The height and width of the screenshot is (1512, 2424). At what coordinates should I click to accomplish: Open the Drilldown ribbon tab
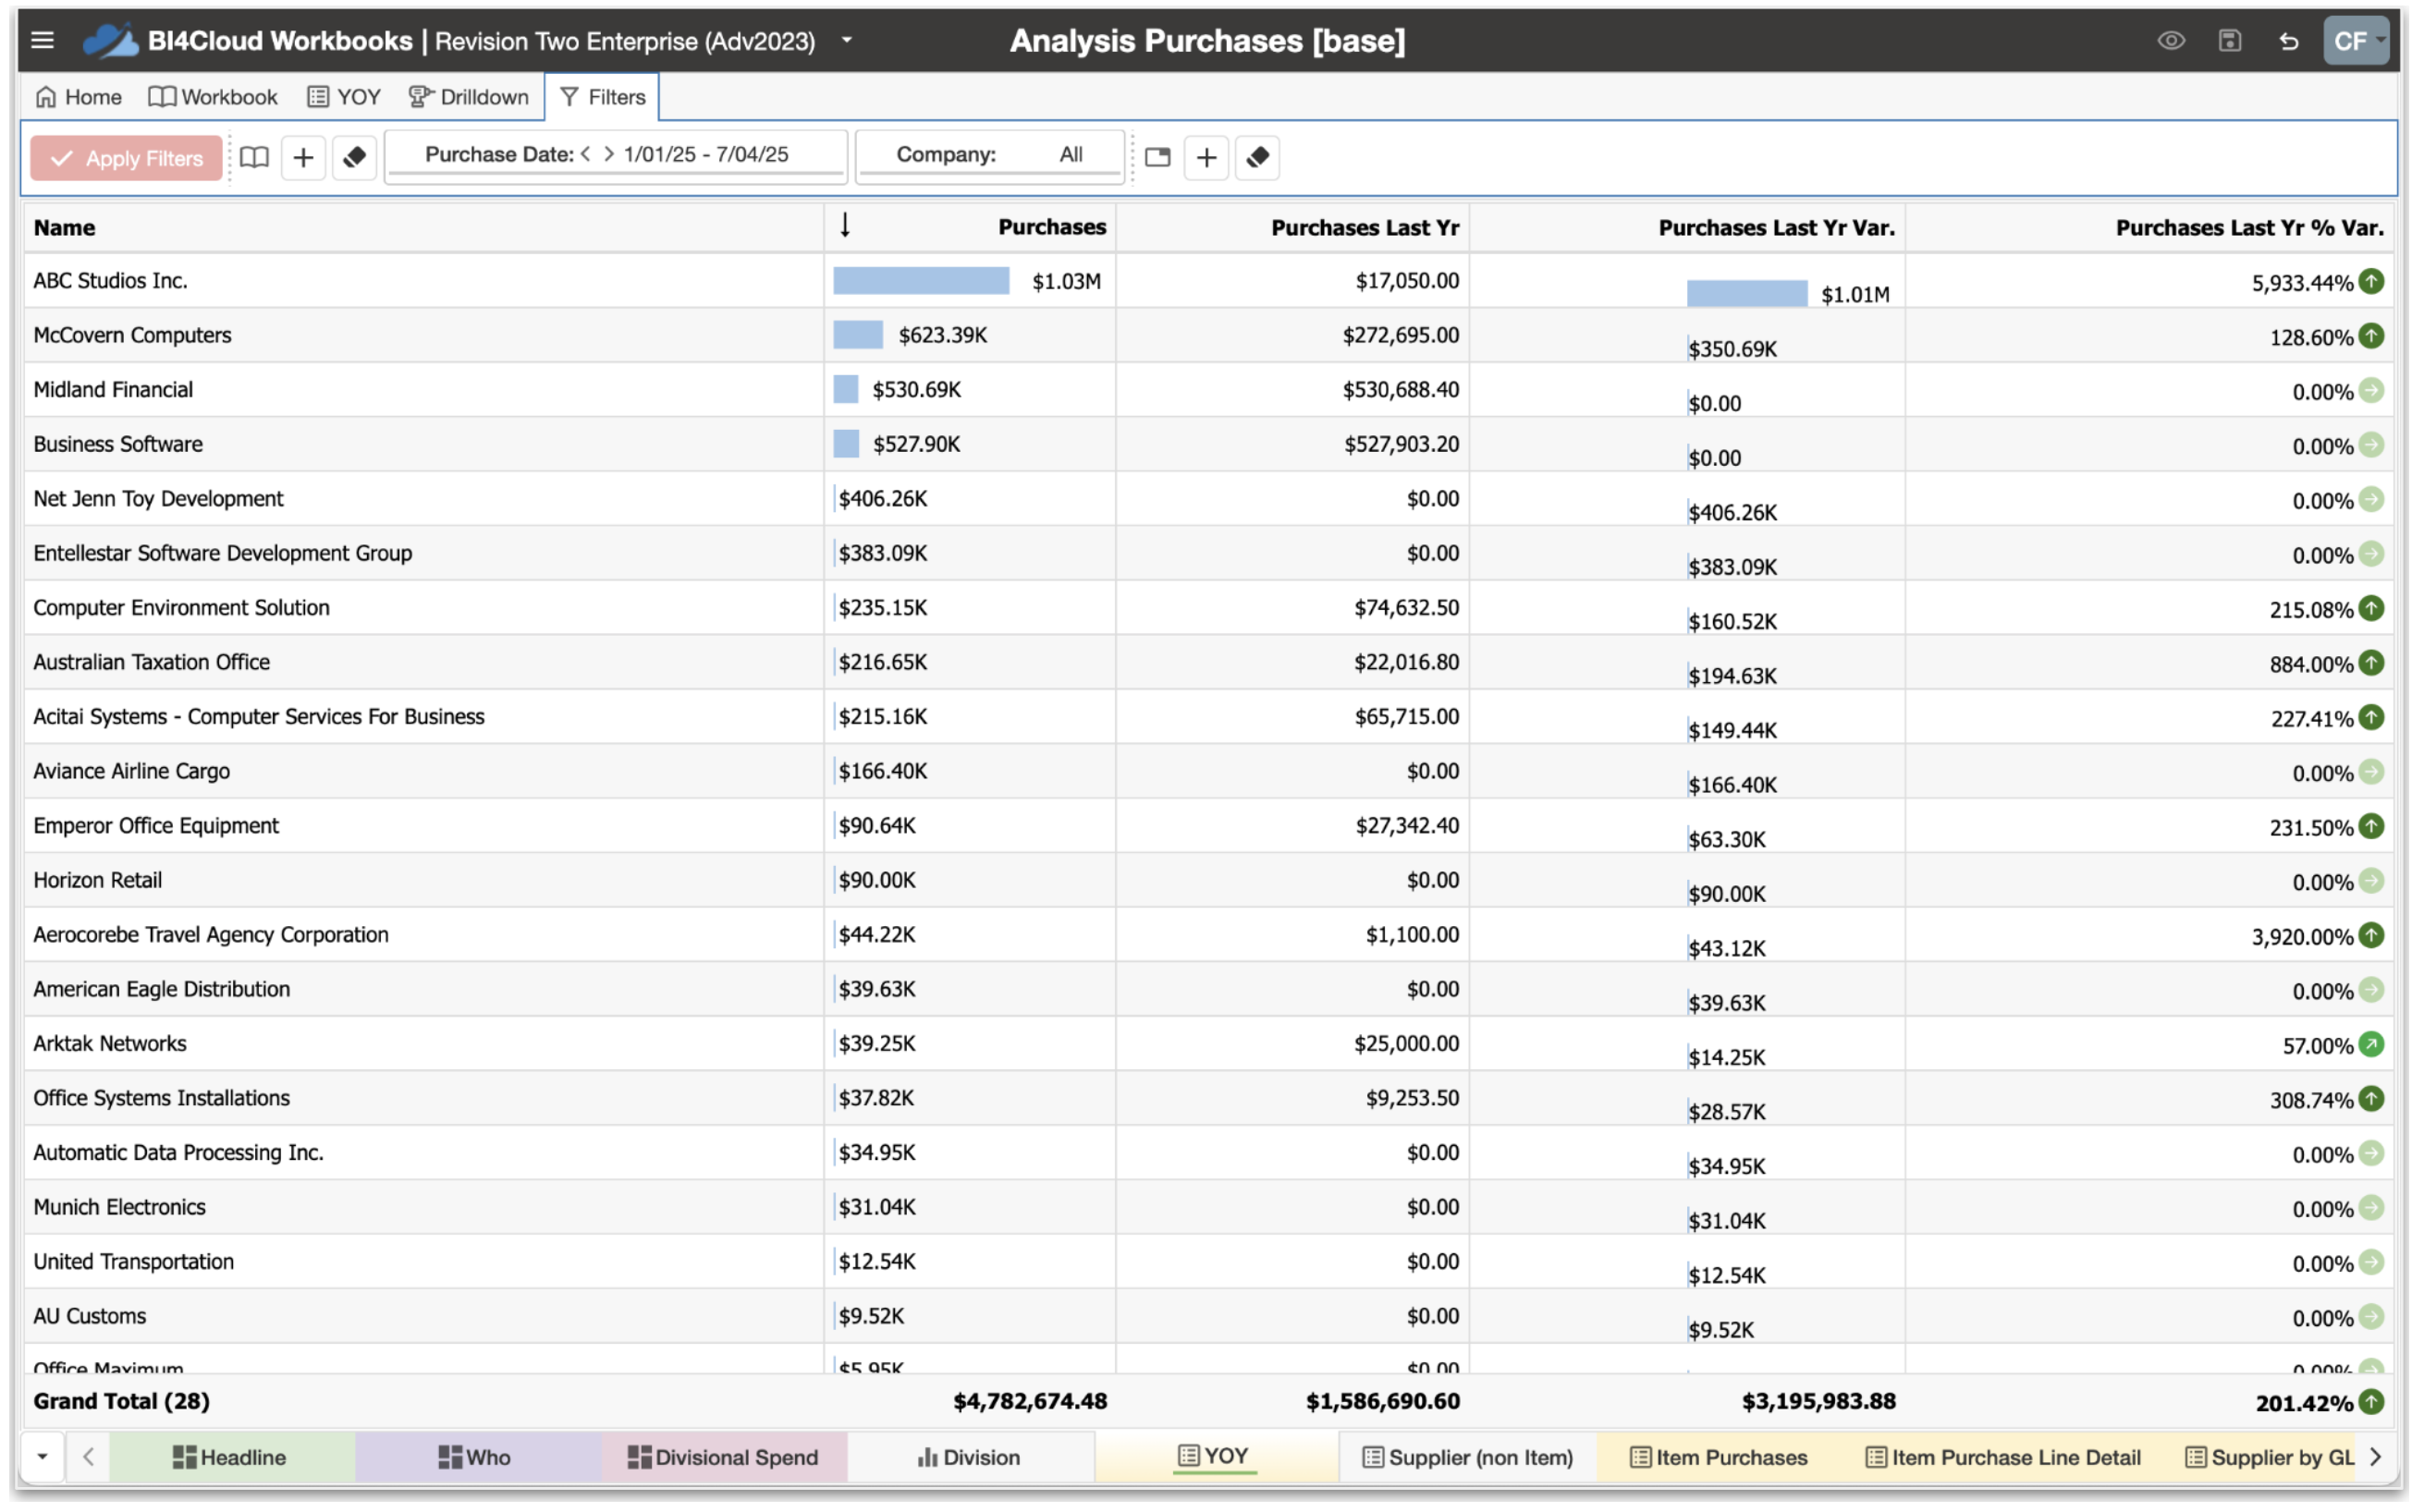click(469, 97)
